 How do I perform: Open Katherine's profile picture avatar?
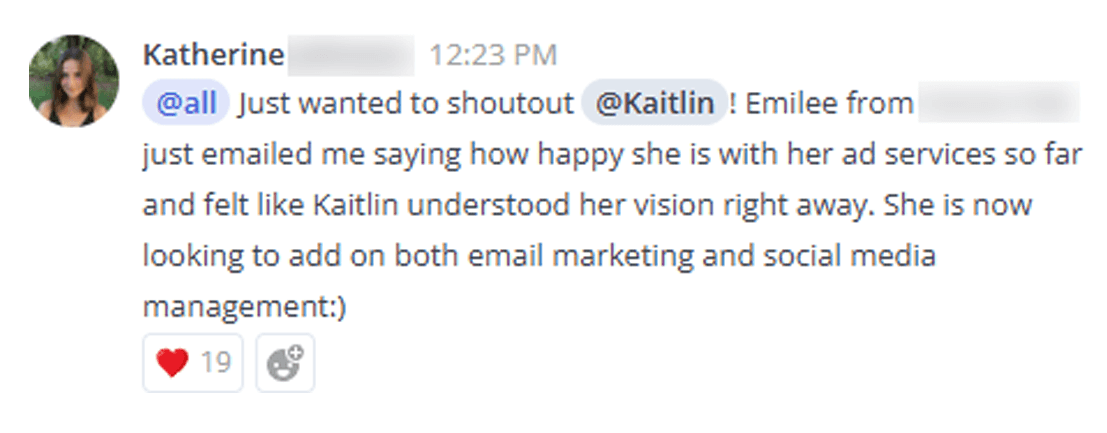(x=73, y=81)
